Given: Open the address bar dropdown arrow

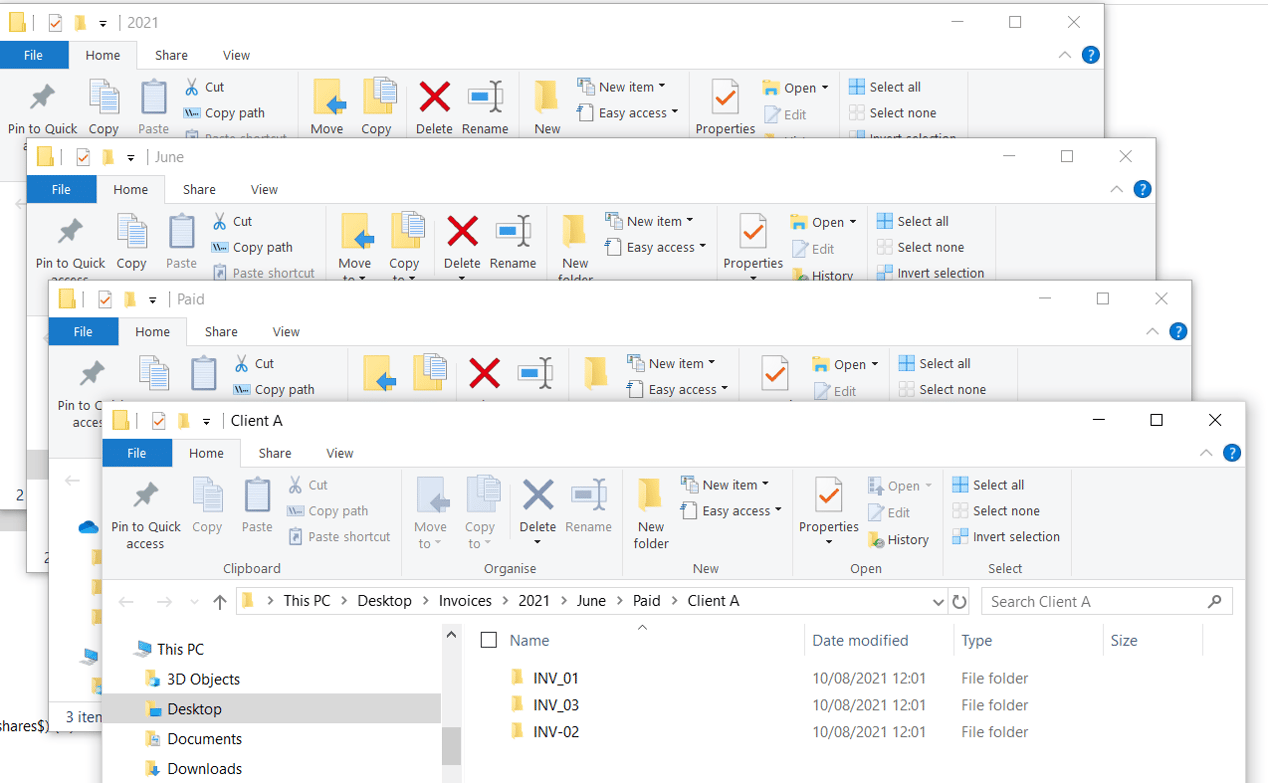Looking at the screenshot, I should pyautogui.click(x=938, y=600).
